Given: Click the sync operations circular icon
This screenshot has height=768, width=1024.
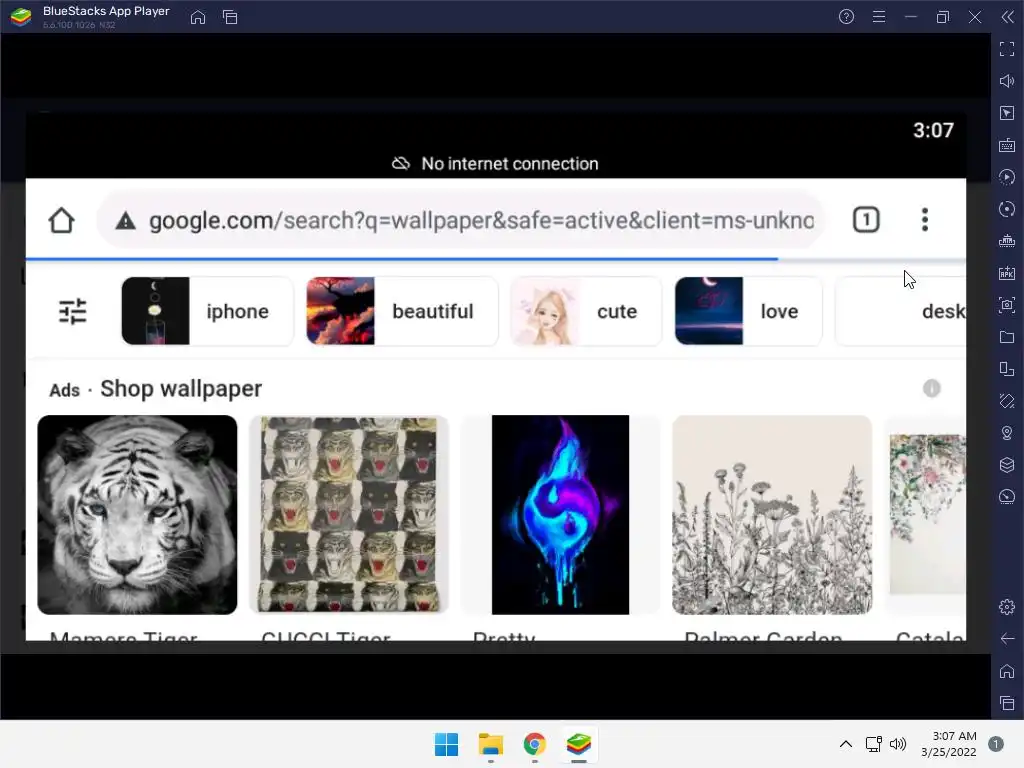Looking at the screenshot, I should 1007,209.
